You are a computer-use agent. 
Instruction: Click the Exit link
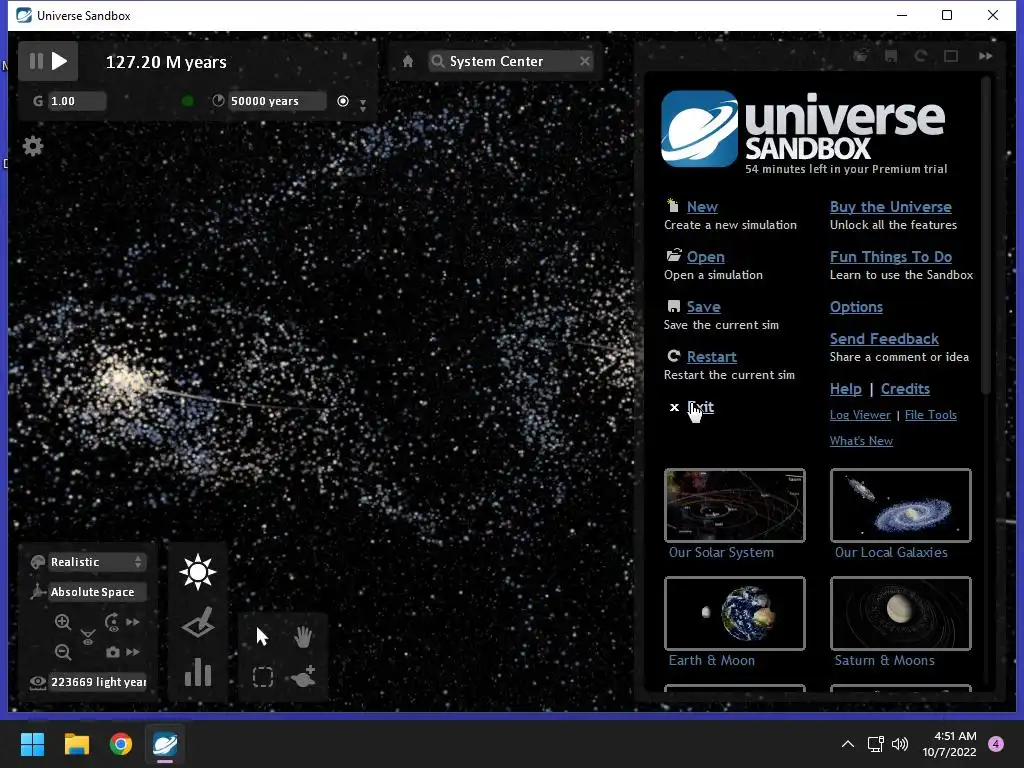[x=700, y=407]
